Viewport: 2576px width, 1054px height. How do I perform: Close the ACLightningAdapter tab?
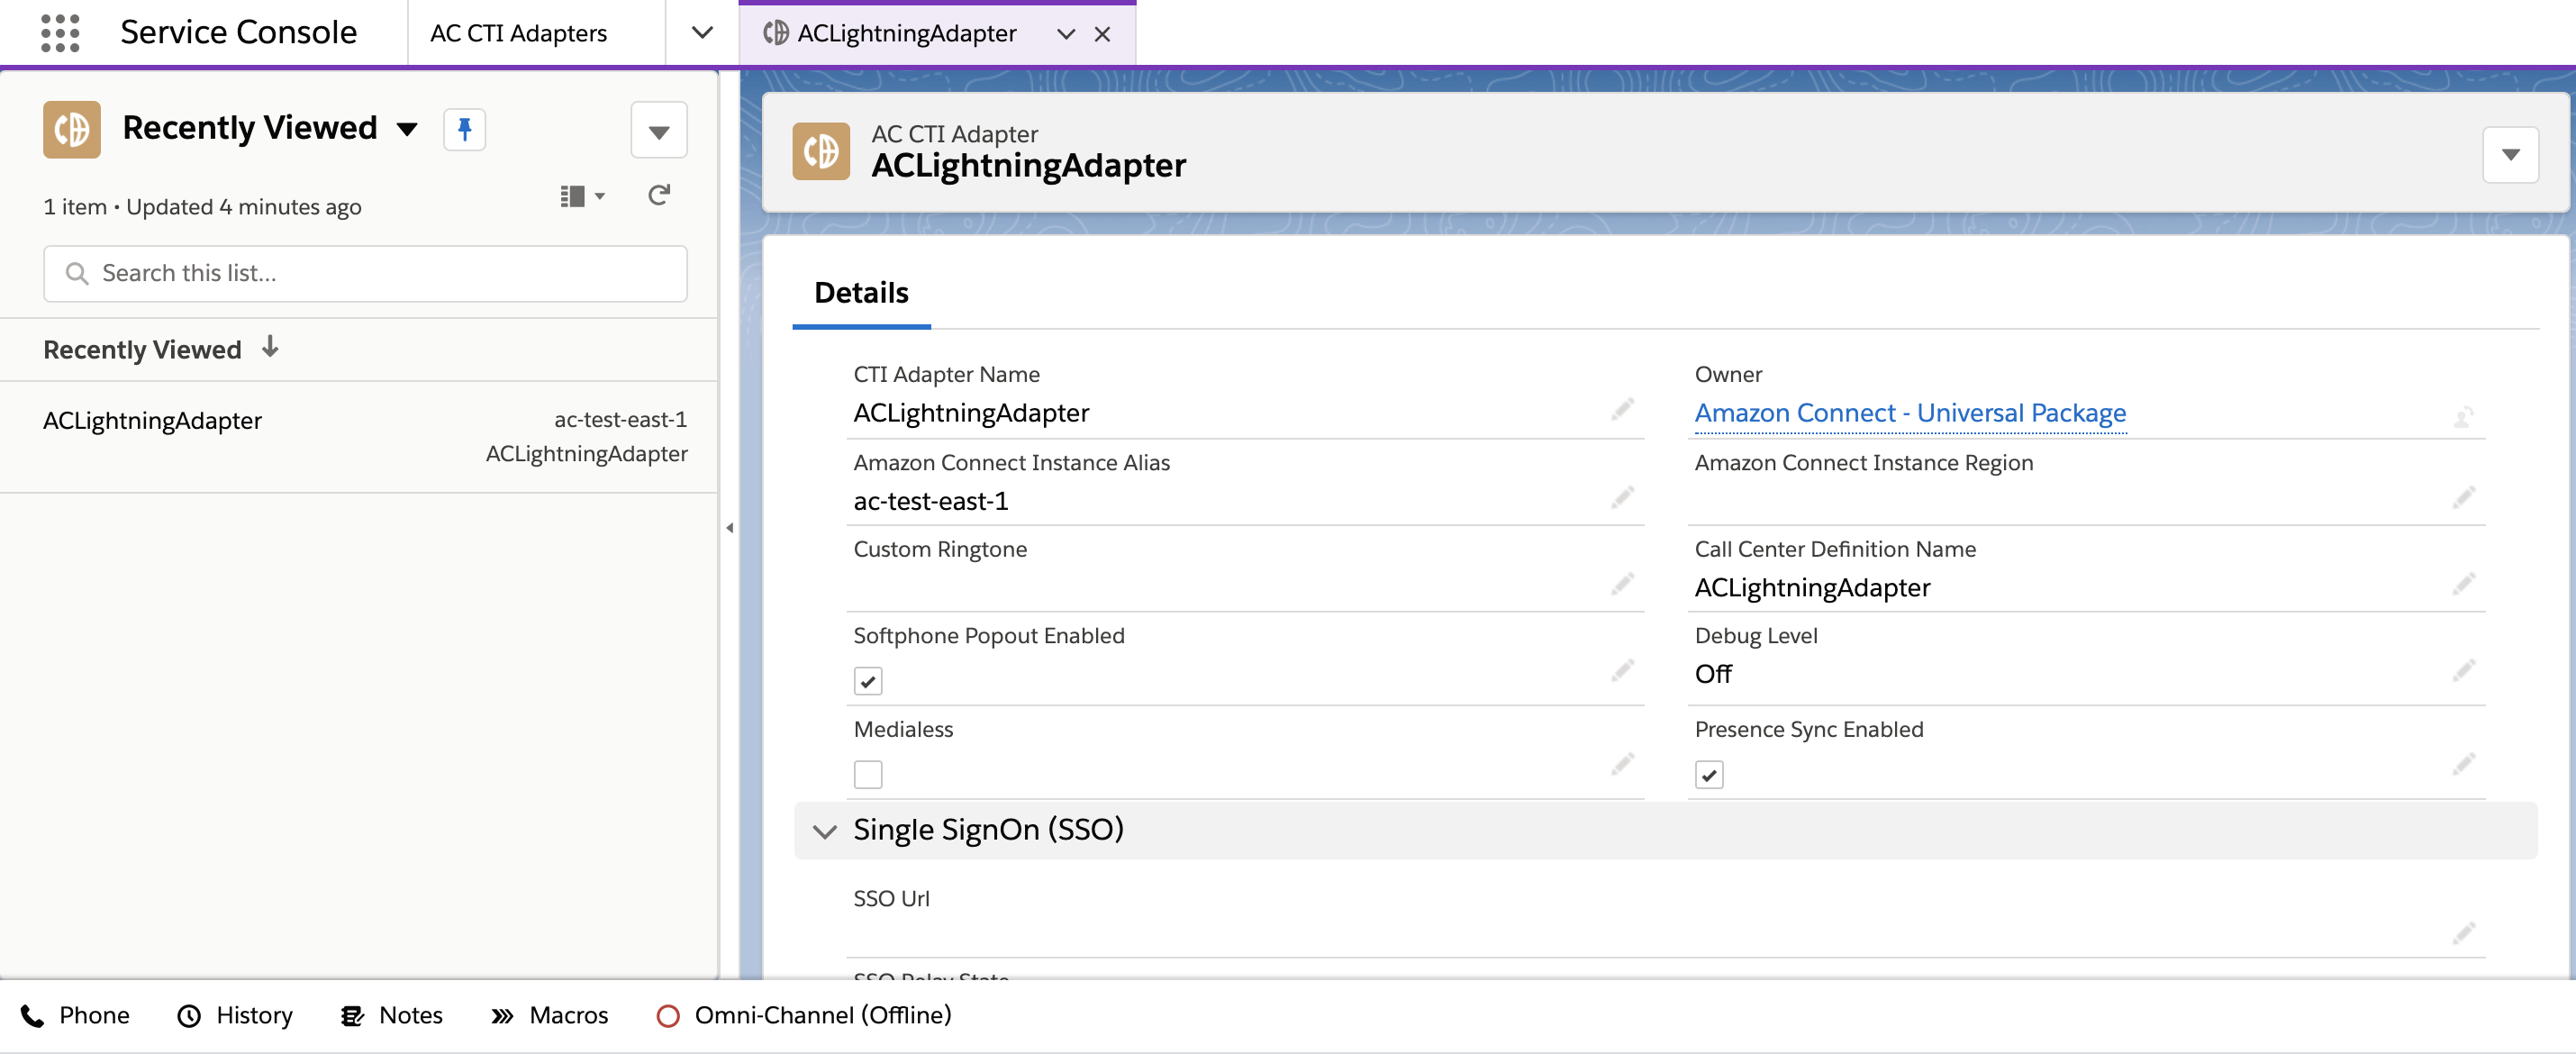1102,34
